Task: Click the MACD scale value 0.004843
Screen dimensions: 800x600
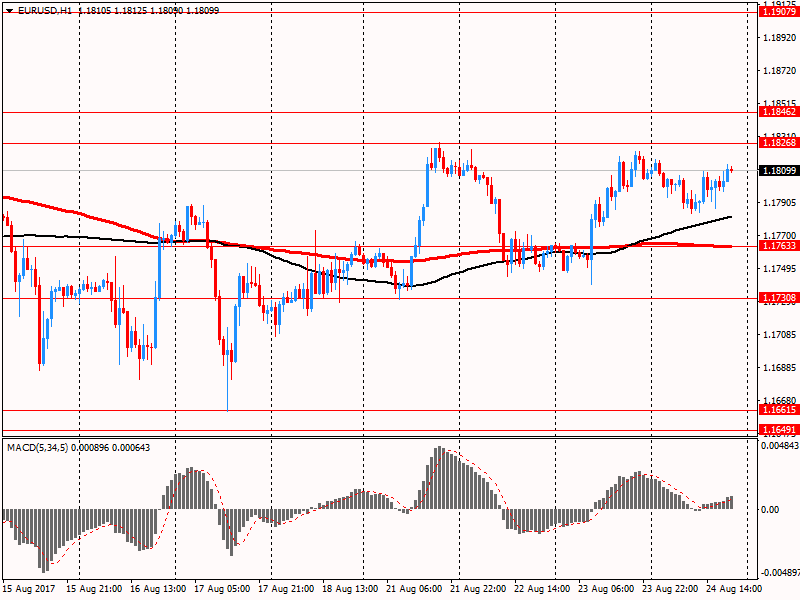Action: (780, 446)
